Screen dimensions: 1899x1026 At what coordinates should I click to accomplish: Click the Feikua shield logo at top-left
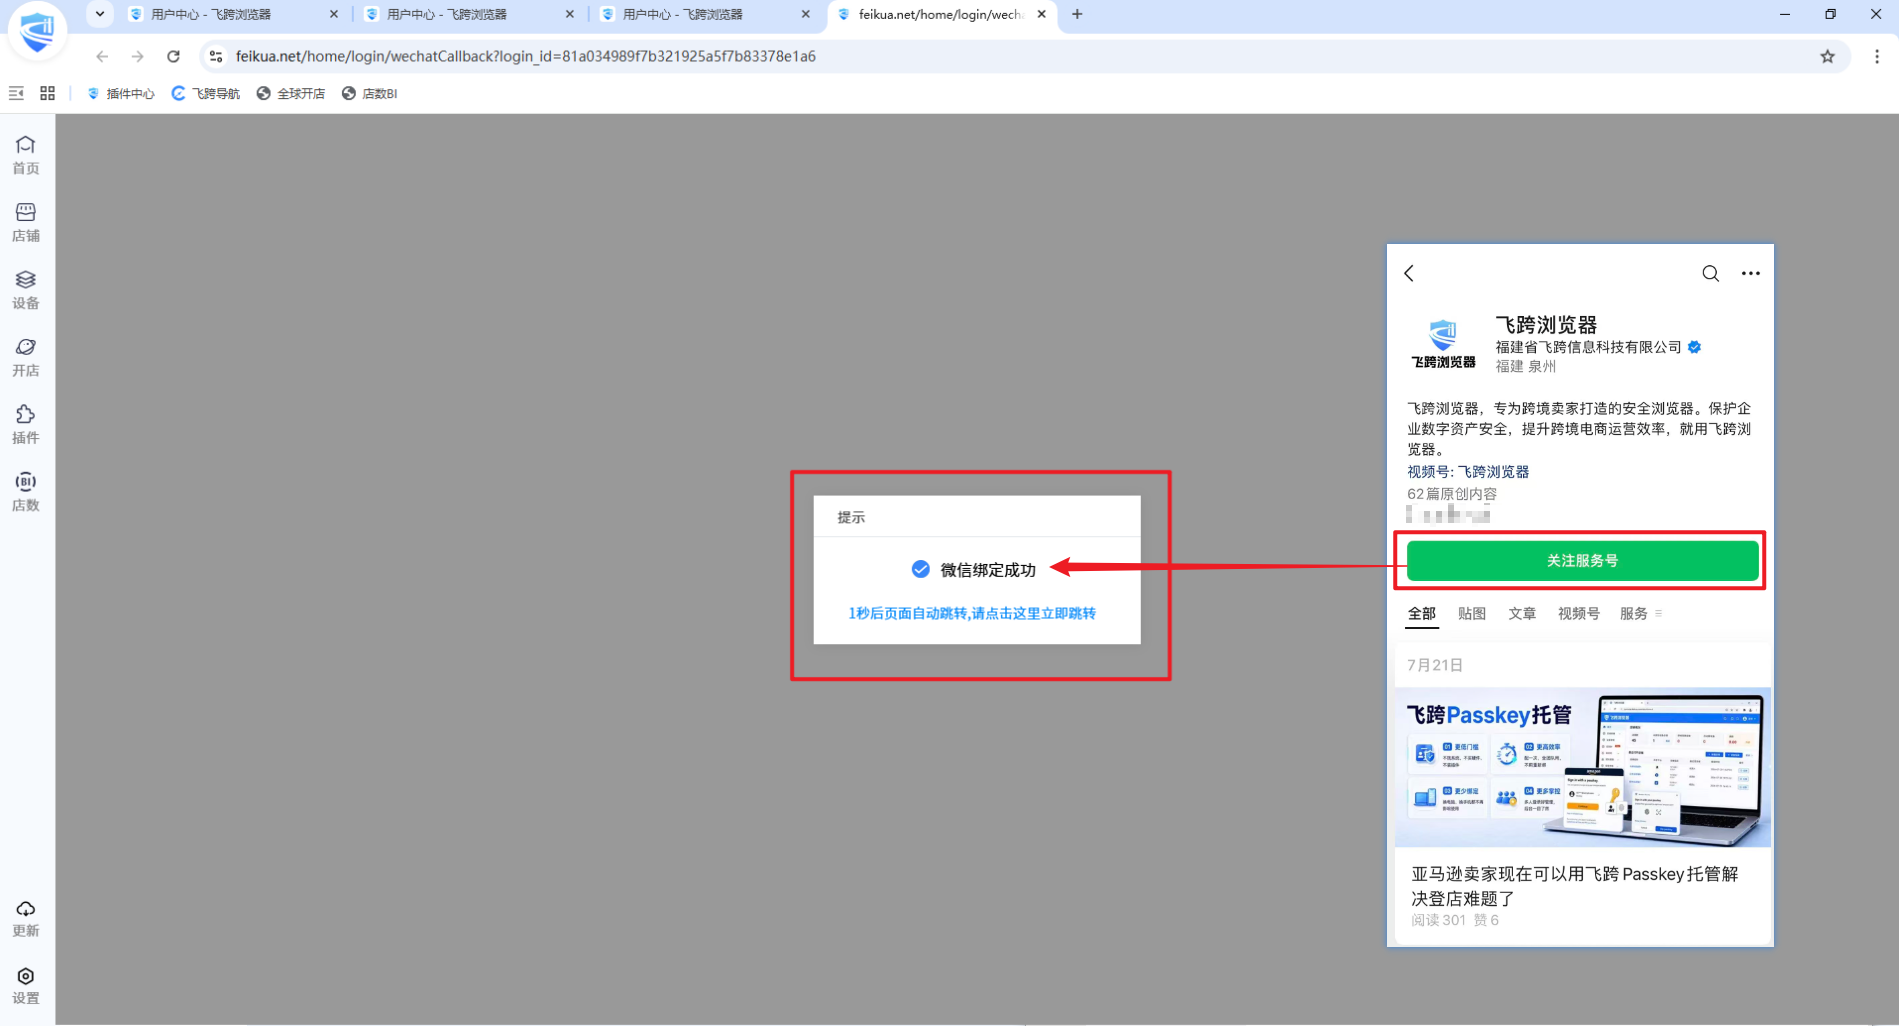tap(37, 30)
